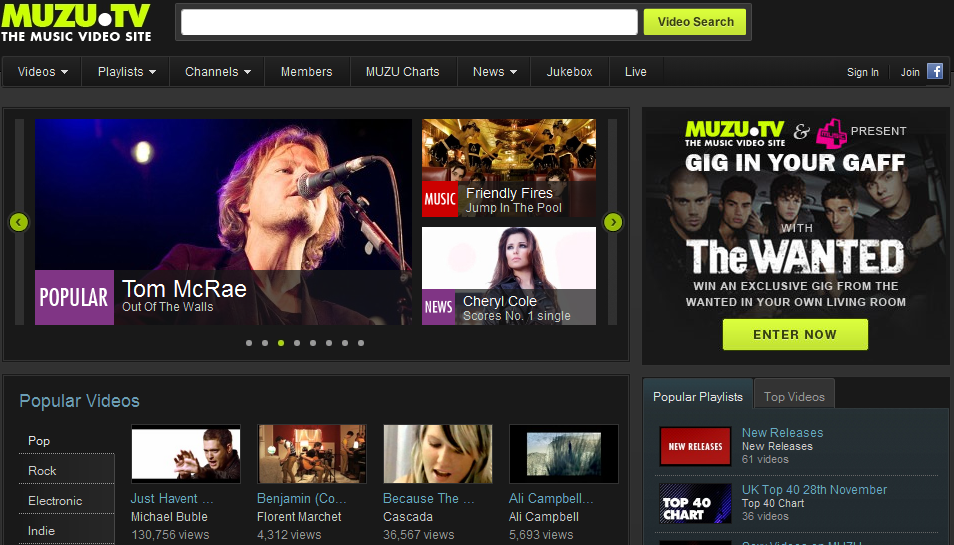This screenshot has width=954, height=545.
Task: Open the Channels dropdown menu
Action: 217,72
